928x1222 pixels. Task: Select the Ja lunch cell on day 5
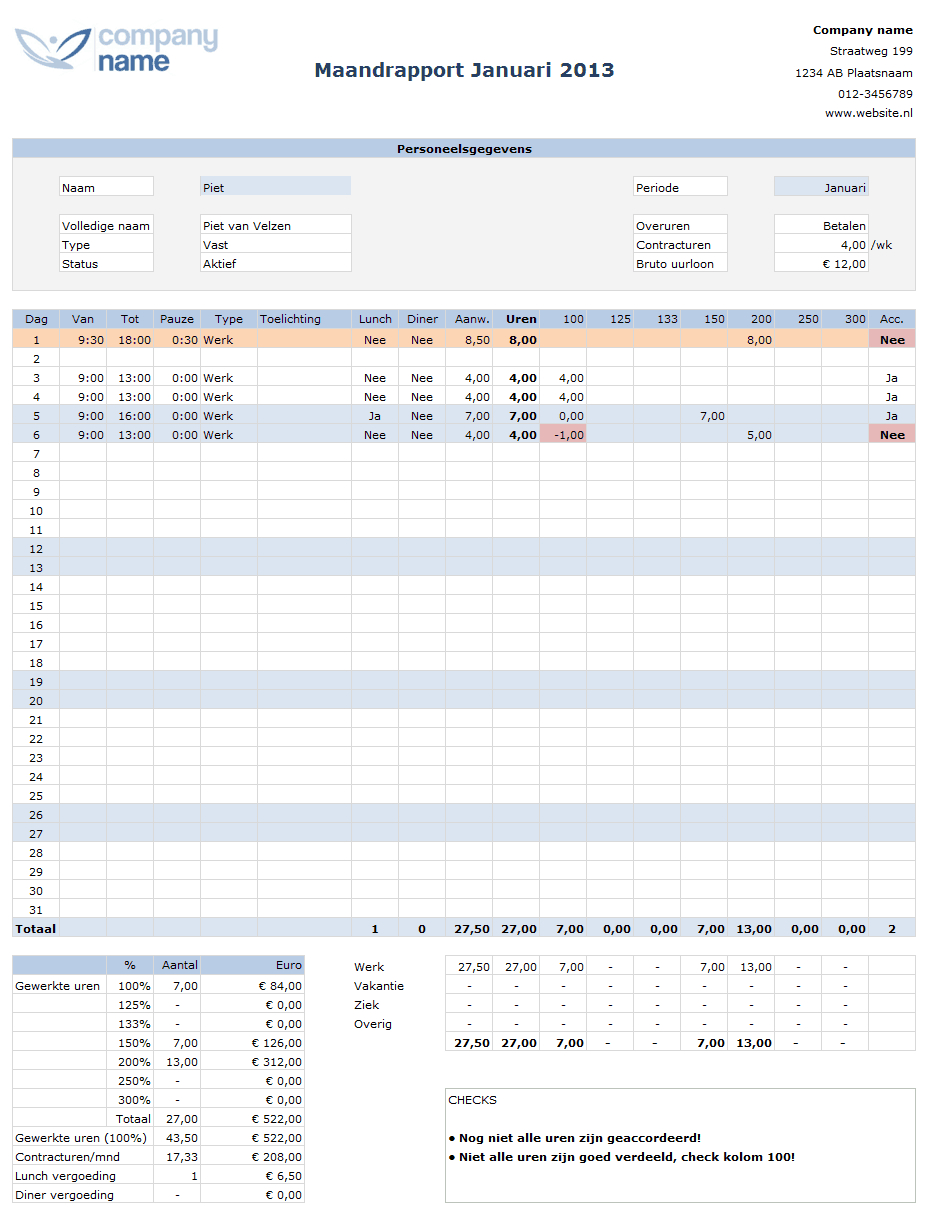[x=375, y=415]
